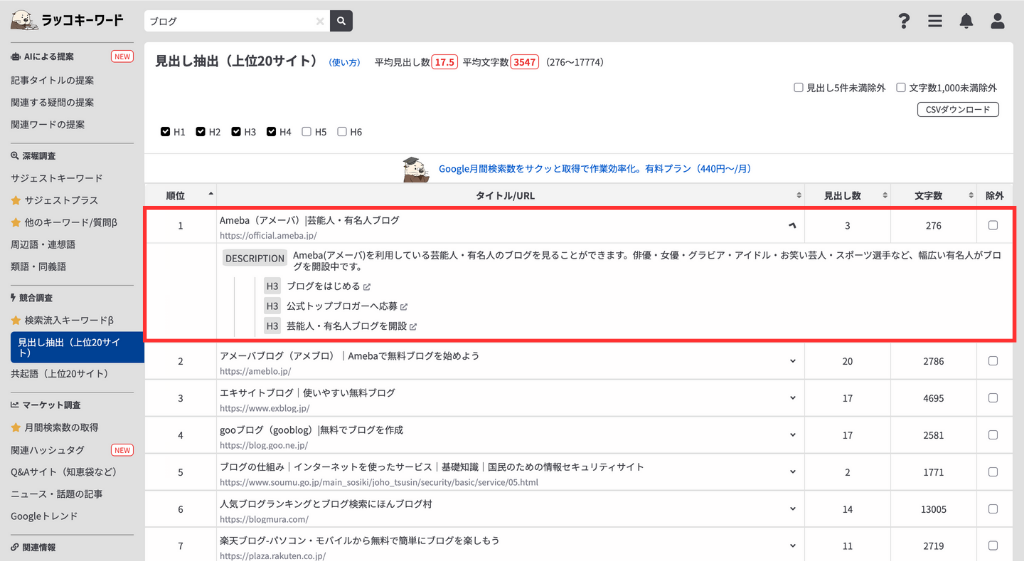Open the https://www.exblog.jp/ URL link
1024x561 pixels.
(264, 409)
